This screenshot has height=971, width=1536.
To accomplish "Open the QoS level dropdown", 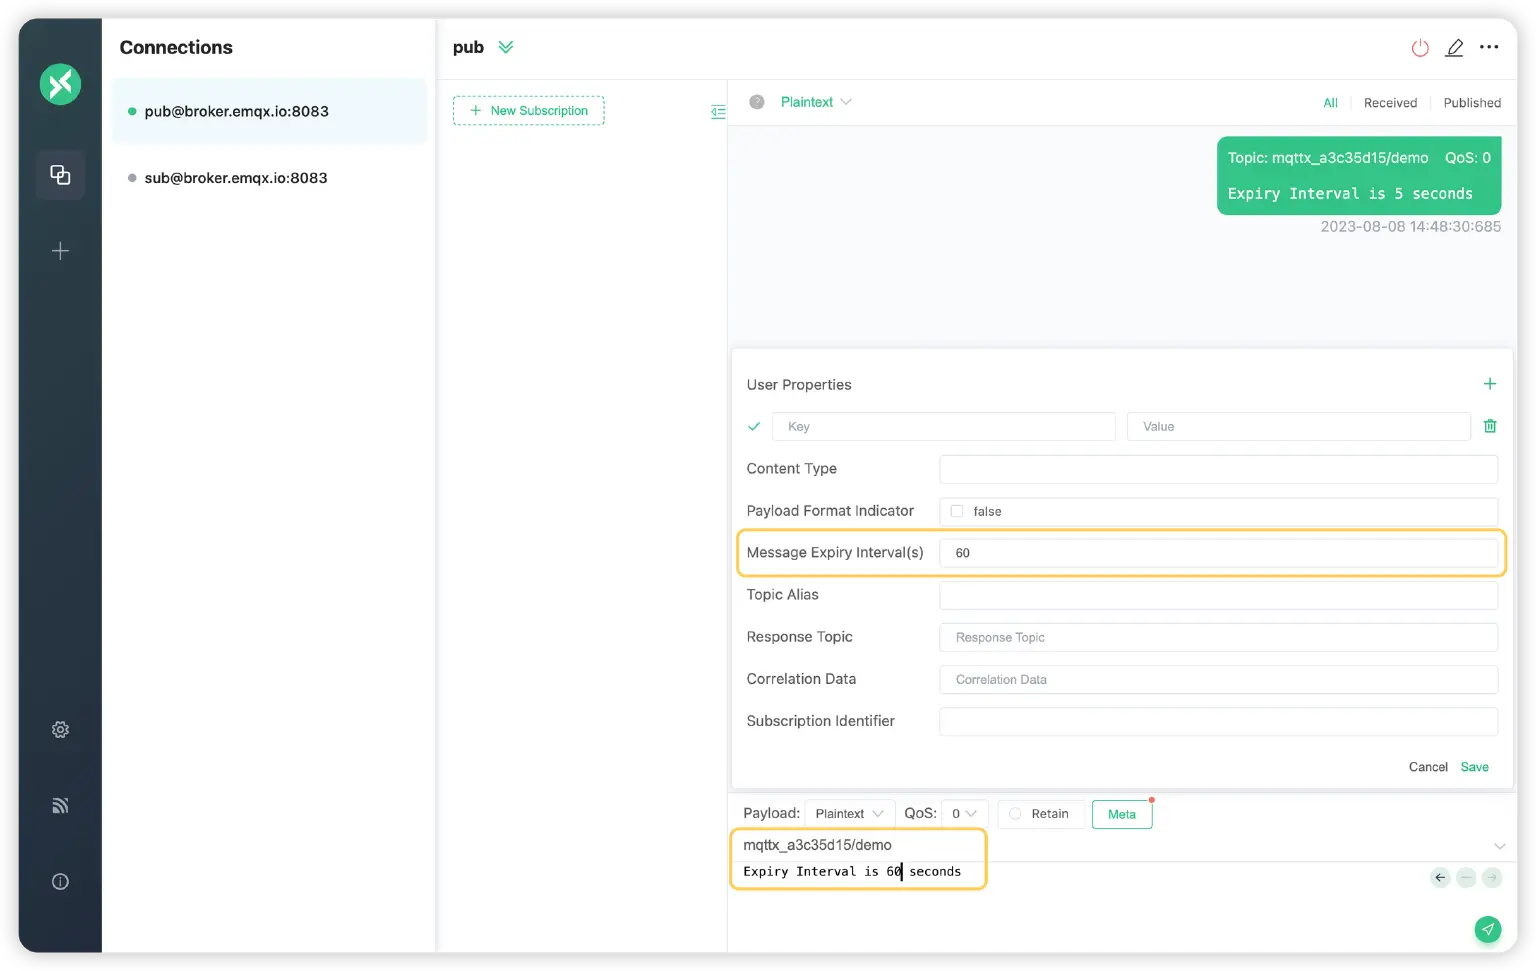I will pos(964,814).
